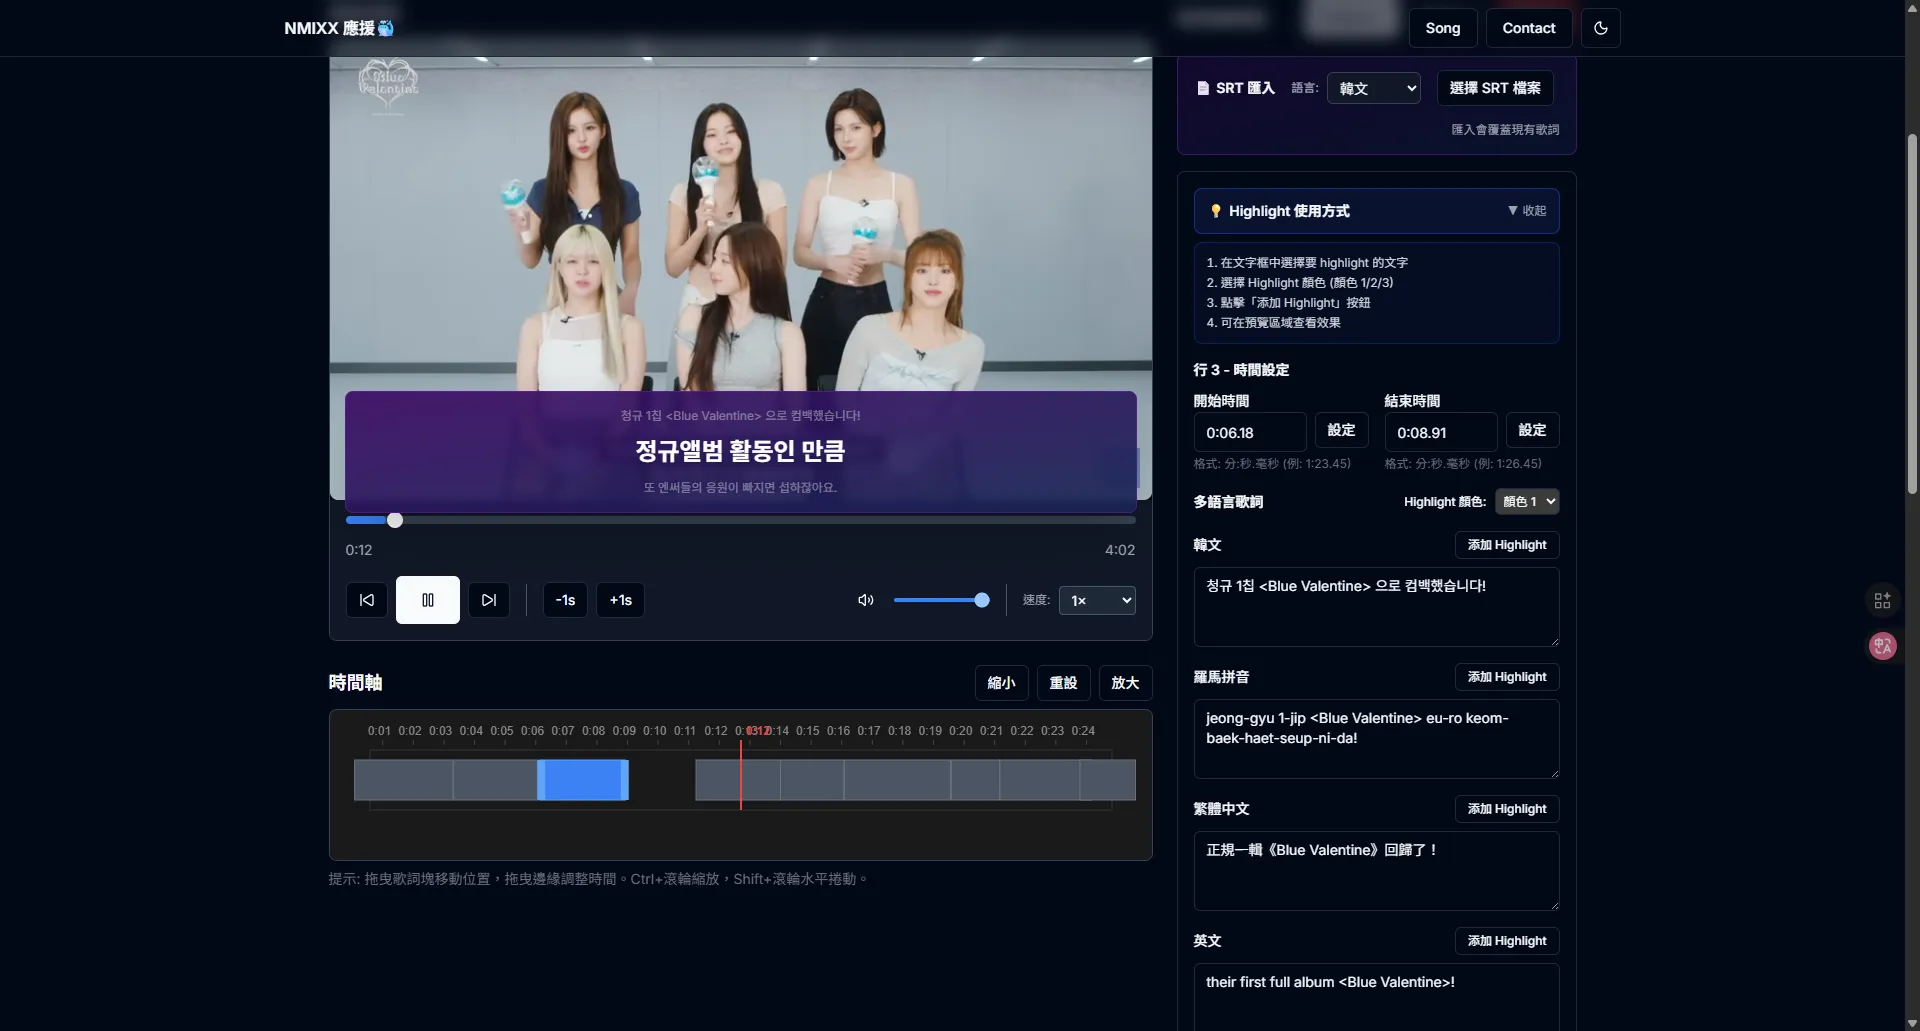Image resolution: width=1920 pixels, height=1031 pixels.
Task: Toggle dark mode moon icon
Action: click(x=1600, y=28)
